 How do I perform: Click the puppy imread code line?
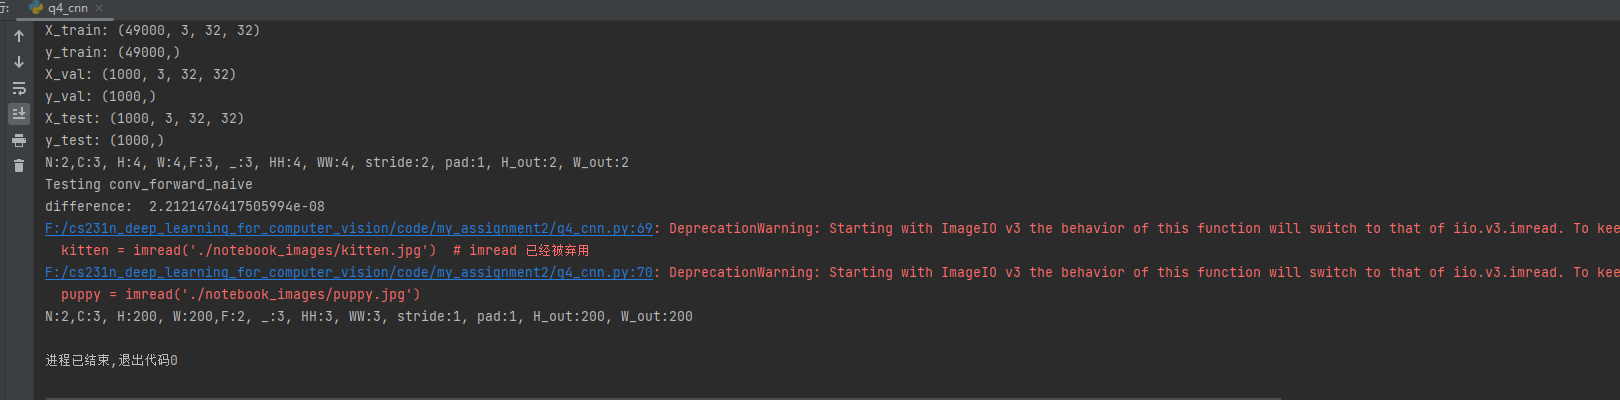[240, 295]
